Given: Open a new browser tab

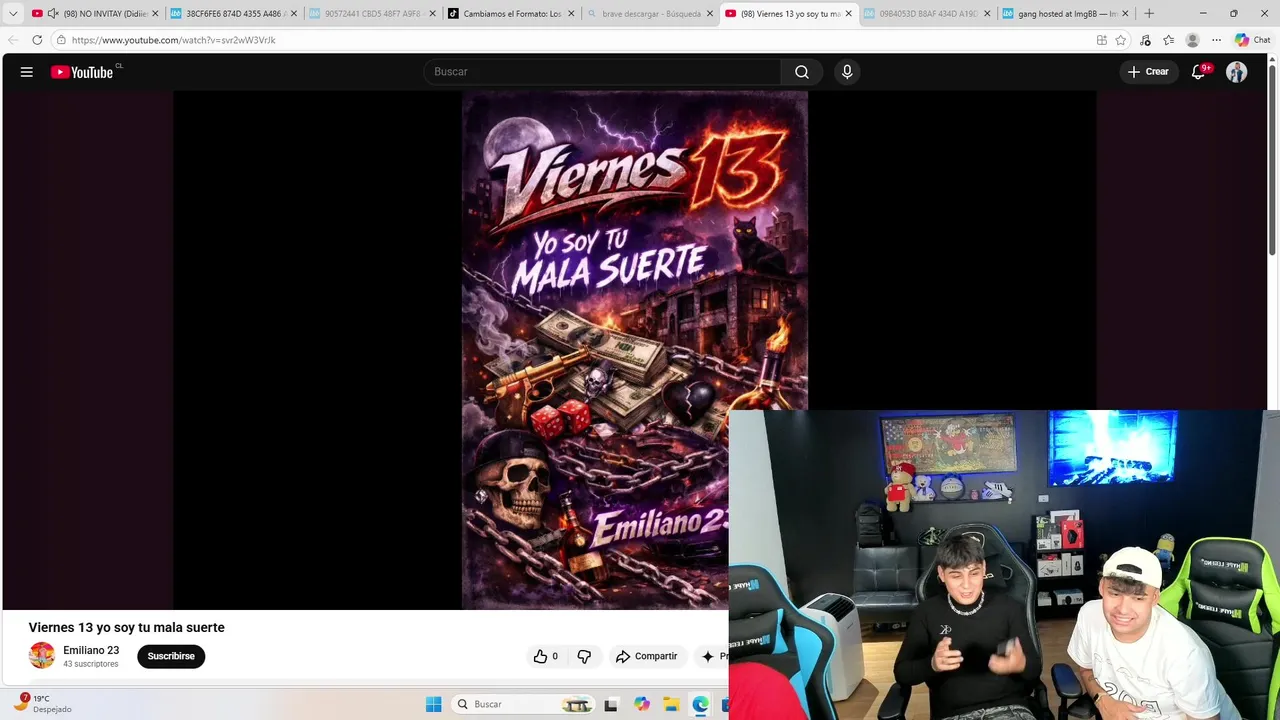Looking at the screenshot, I should tap(1149, 14).
